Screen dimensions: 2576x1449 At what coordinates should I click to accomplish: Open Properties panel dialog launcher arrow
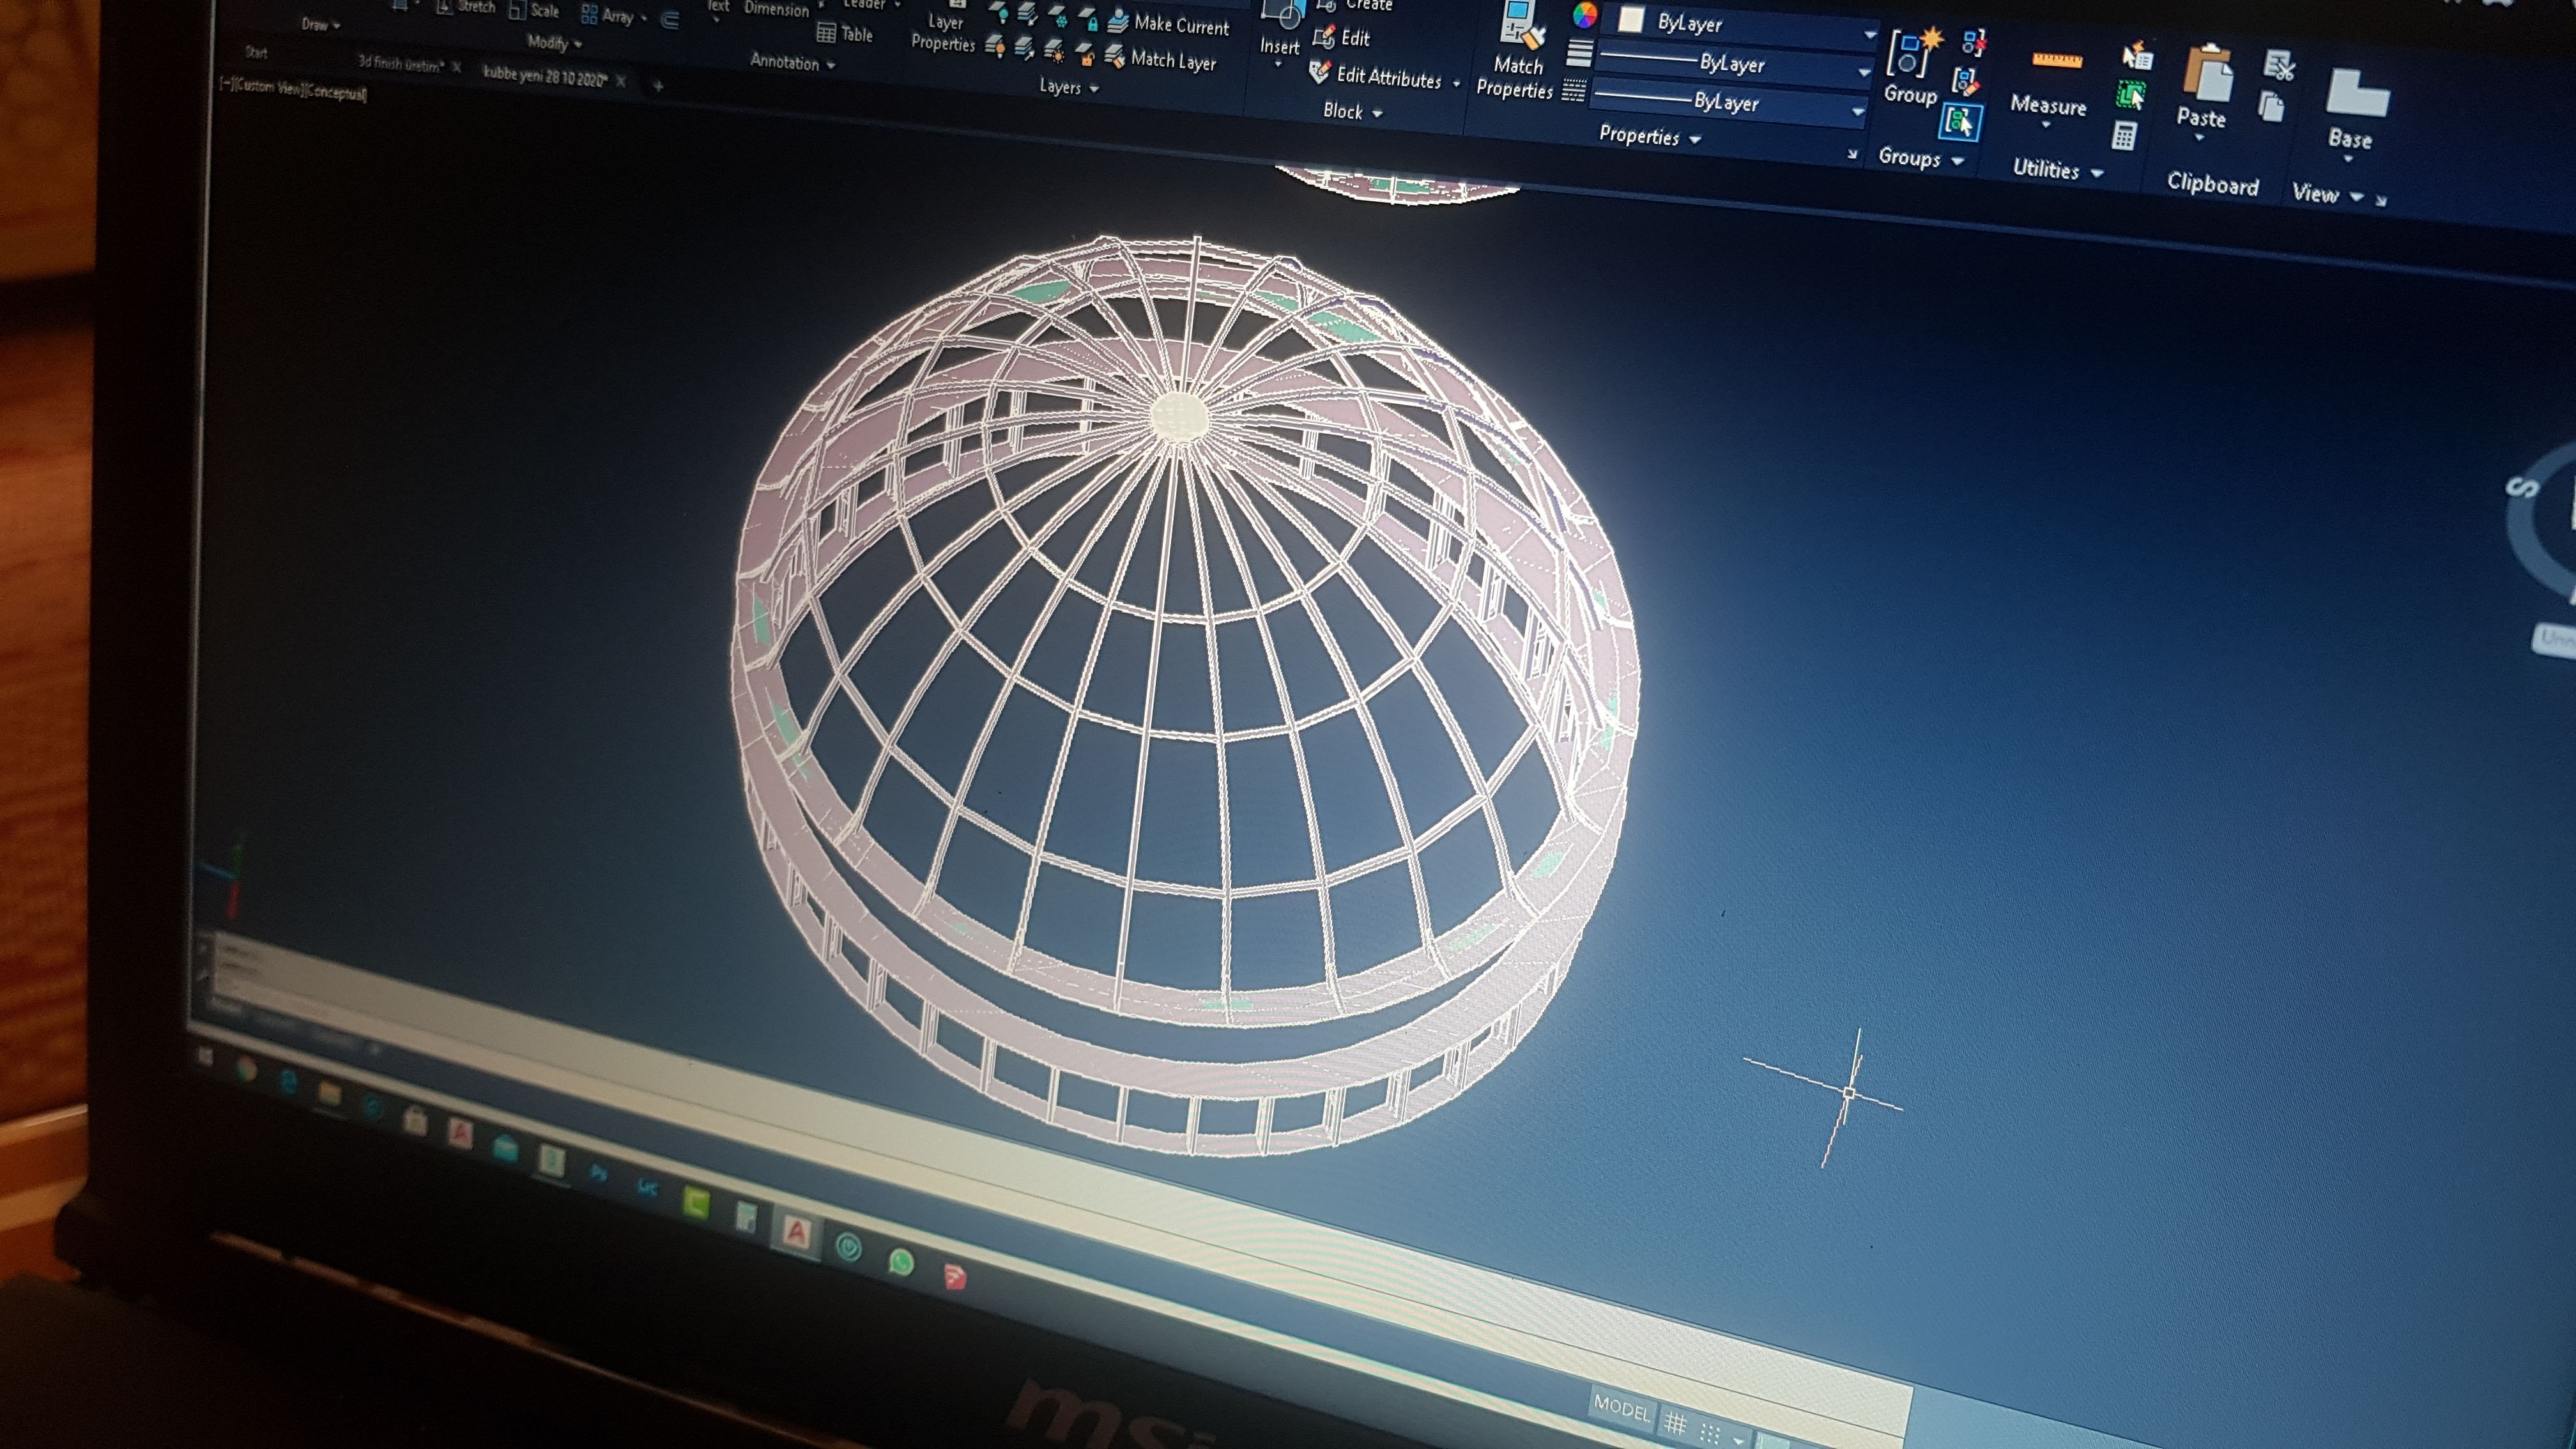pos(1852,154)
